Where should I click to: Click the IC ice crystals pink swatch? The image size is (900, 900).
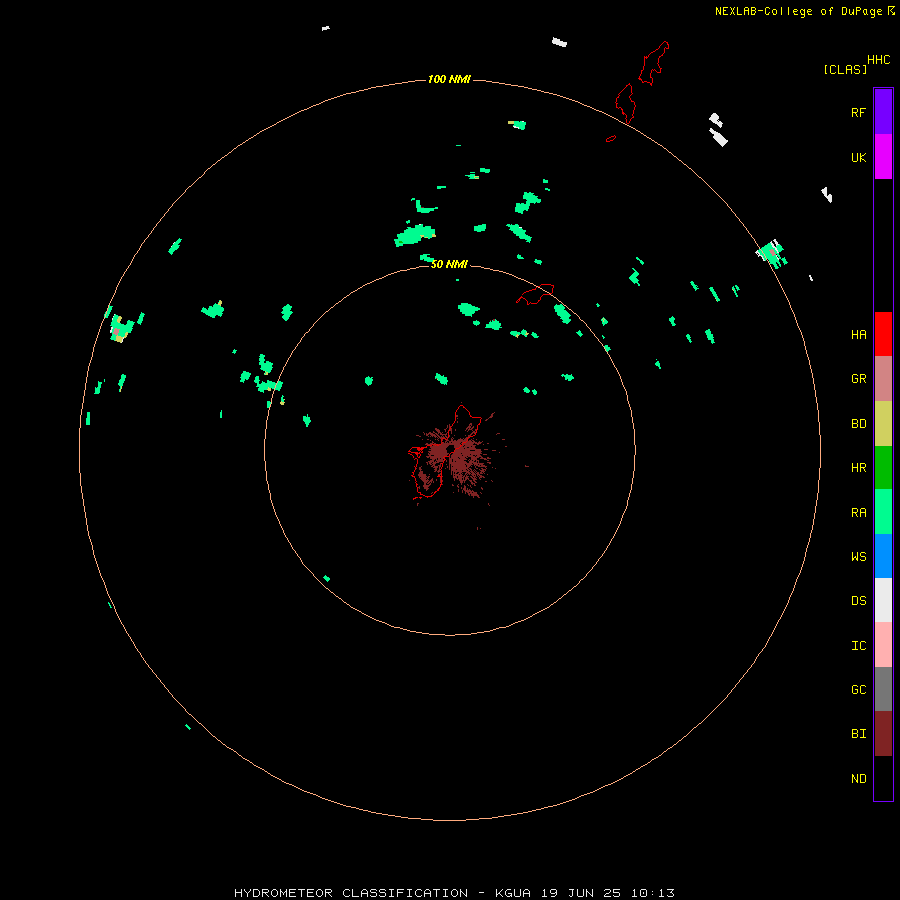click(x=883, y=645)
